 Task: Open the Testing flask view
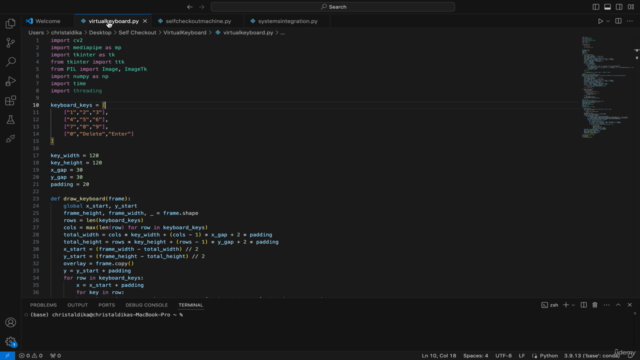(x=11, y=120)
